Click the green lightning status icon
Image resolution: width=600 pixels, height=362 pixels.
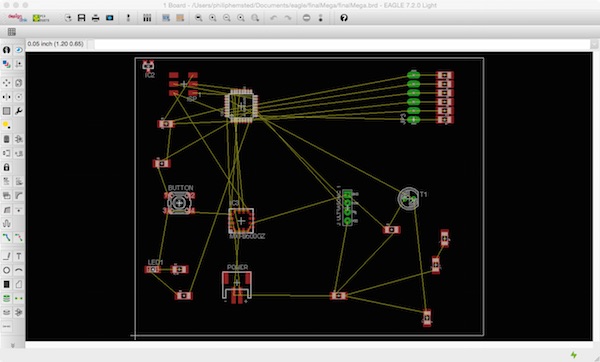[x=574, y=355]
